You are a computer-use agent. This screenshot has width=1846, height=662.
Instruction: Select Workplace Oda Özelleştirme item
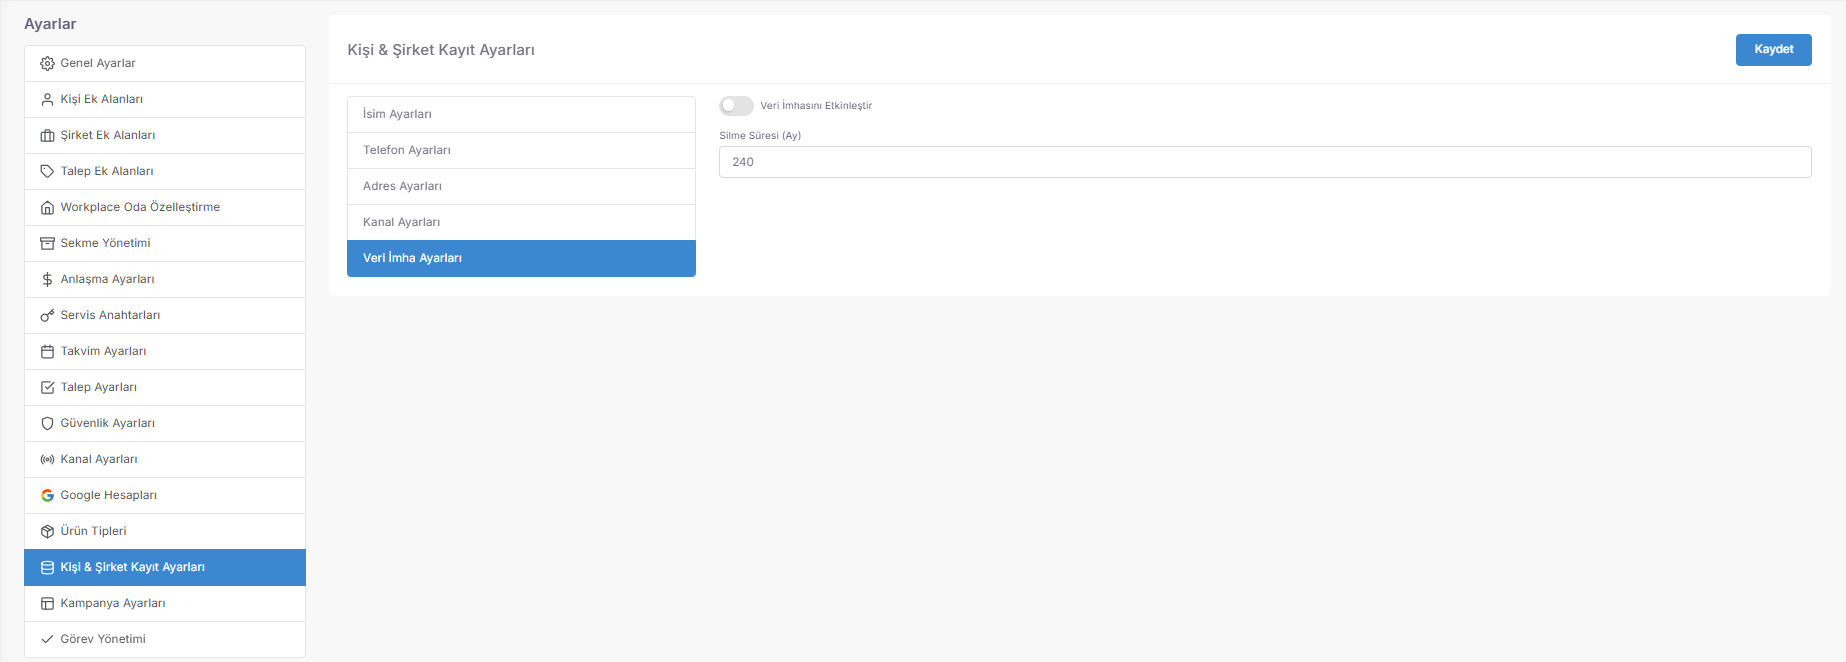(165, 207)
